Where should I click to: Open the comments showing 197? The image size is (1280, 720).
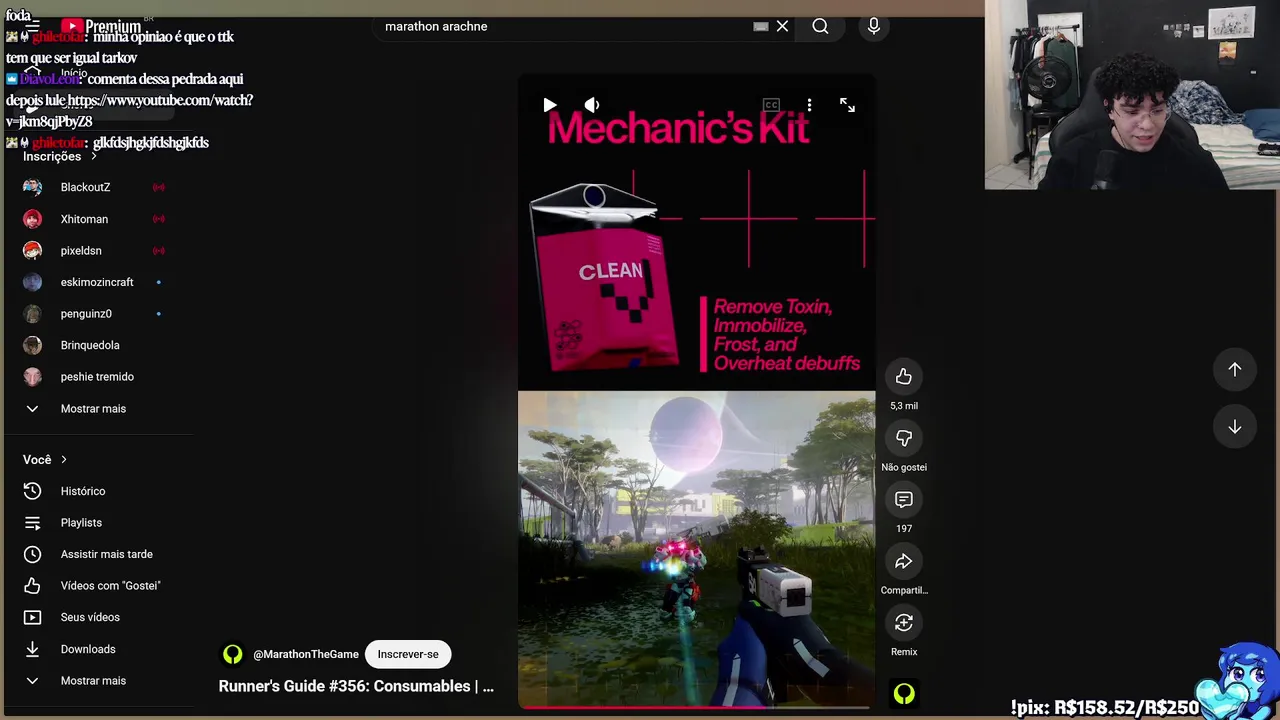(x=904, y=499)
